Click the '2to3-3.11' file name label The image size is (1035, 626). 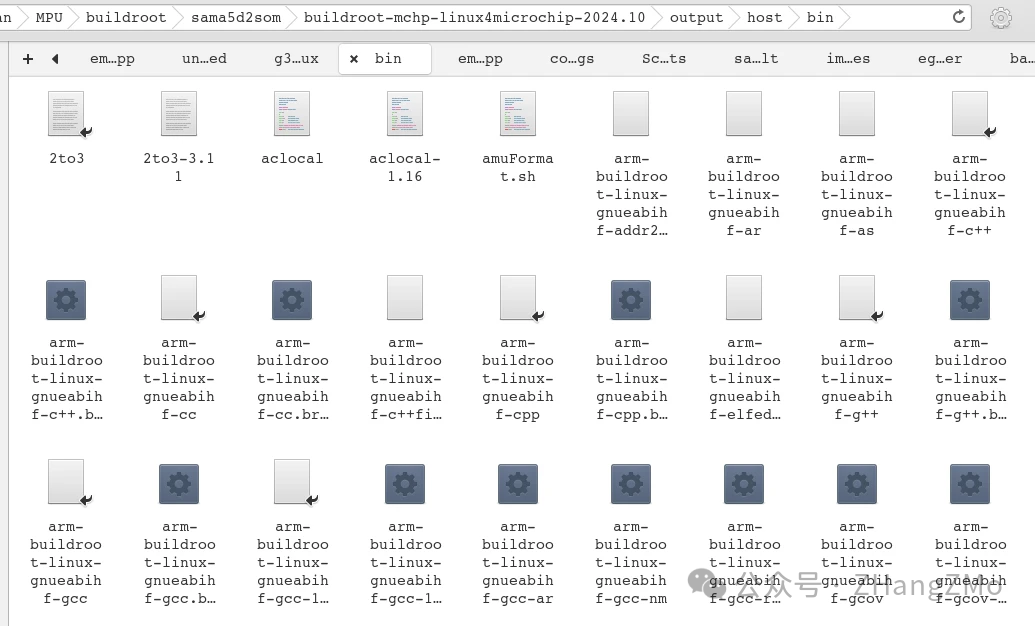[179, 168]
